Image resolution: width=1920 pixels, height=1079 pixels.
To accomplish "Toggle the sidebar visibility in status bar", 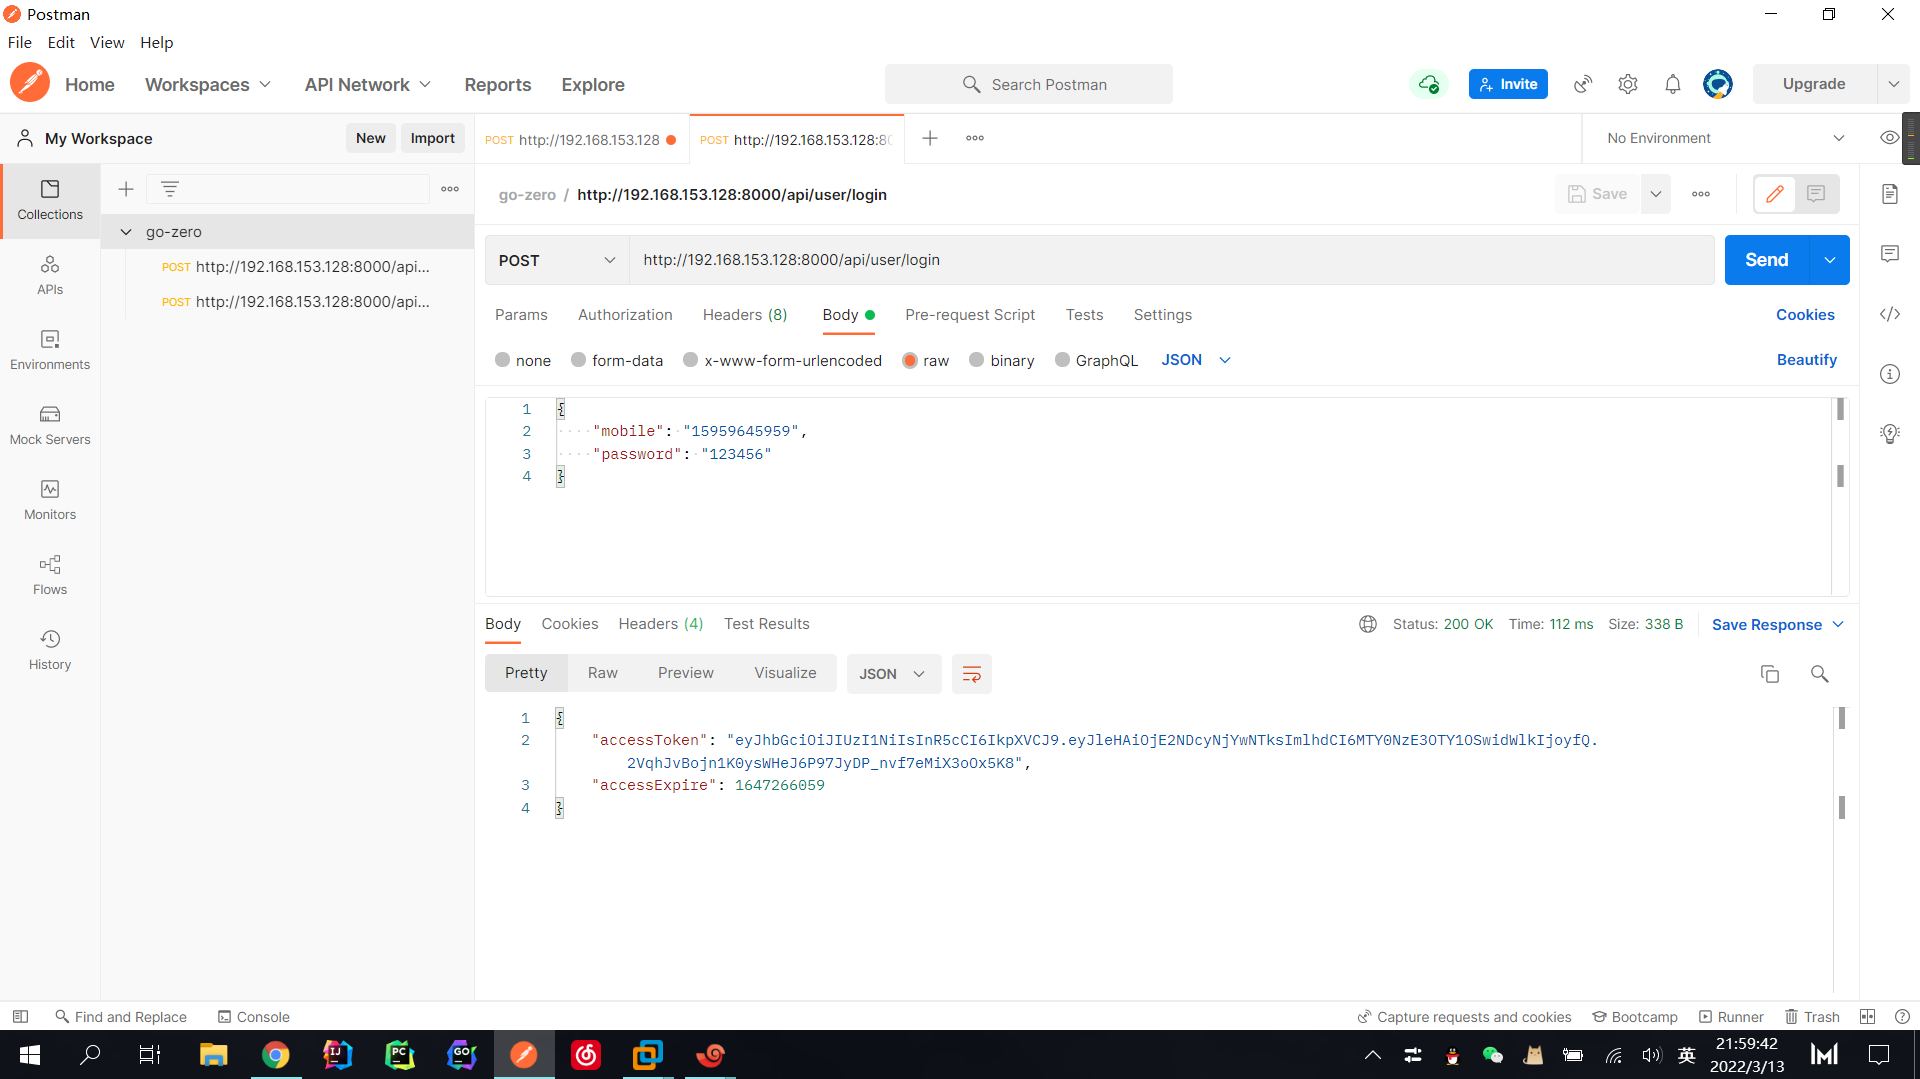I will 20,1017.
